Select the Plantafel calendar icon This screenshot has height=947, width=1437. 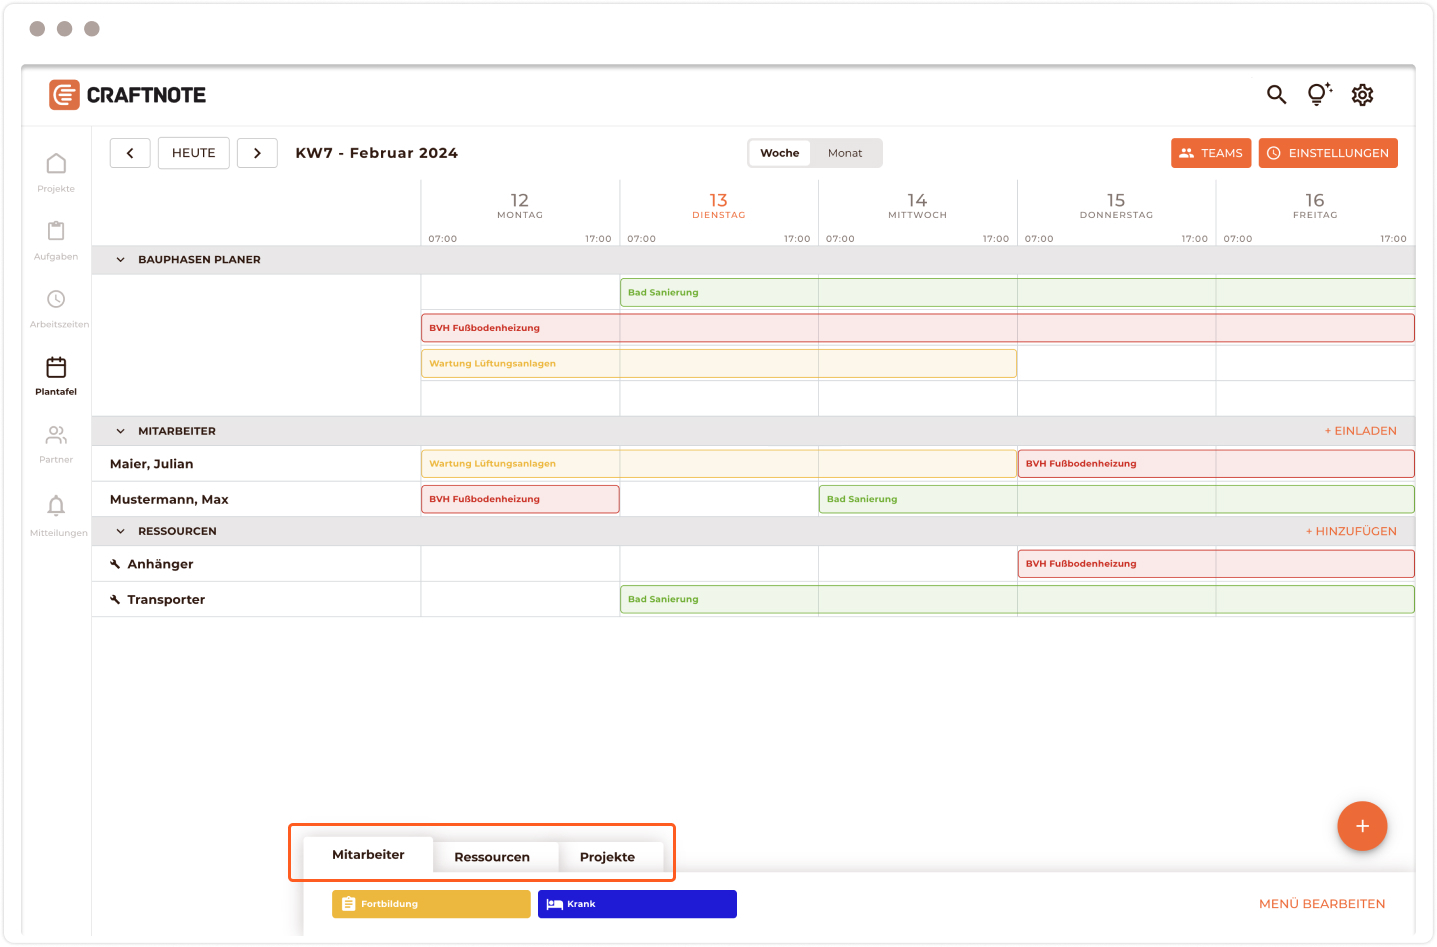[56, 368]
